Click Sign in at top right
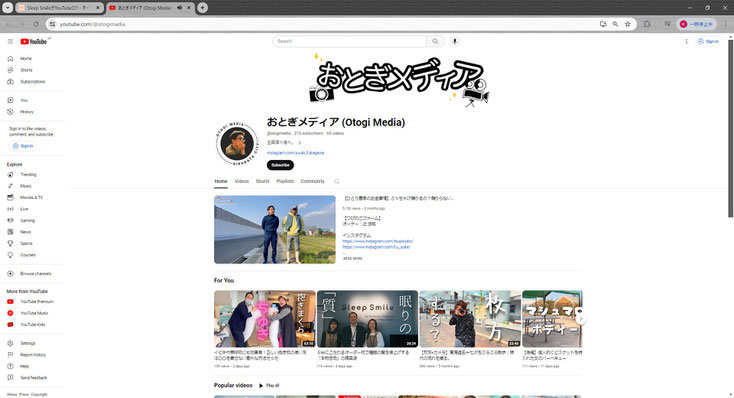Image resolution: width=734 pixels, height=398 pixels. click(708, 42)
